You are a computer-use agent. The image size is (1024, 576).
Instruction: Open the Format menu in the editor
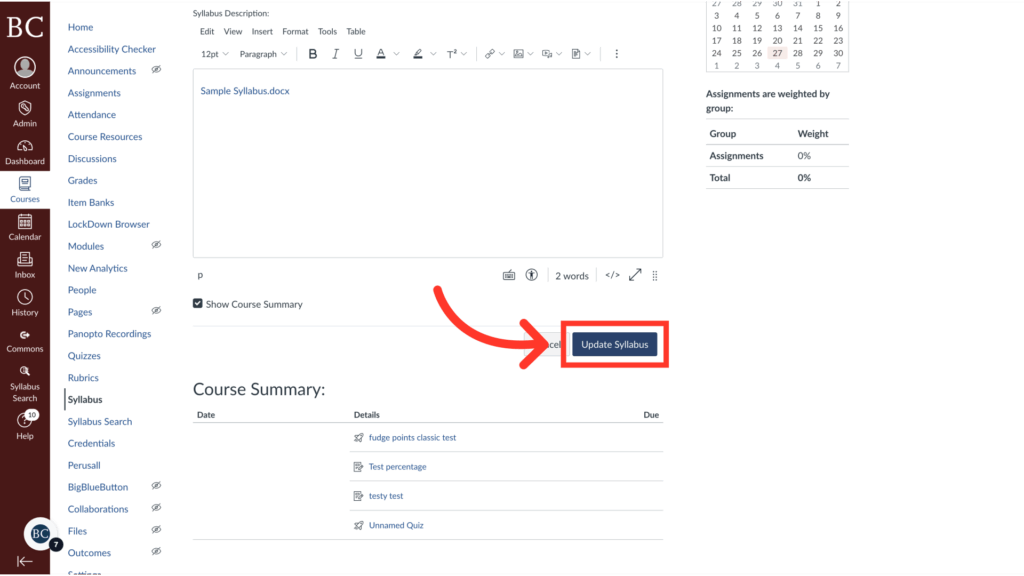point(295,31)
